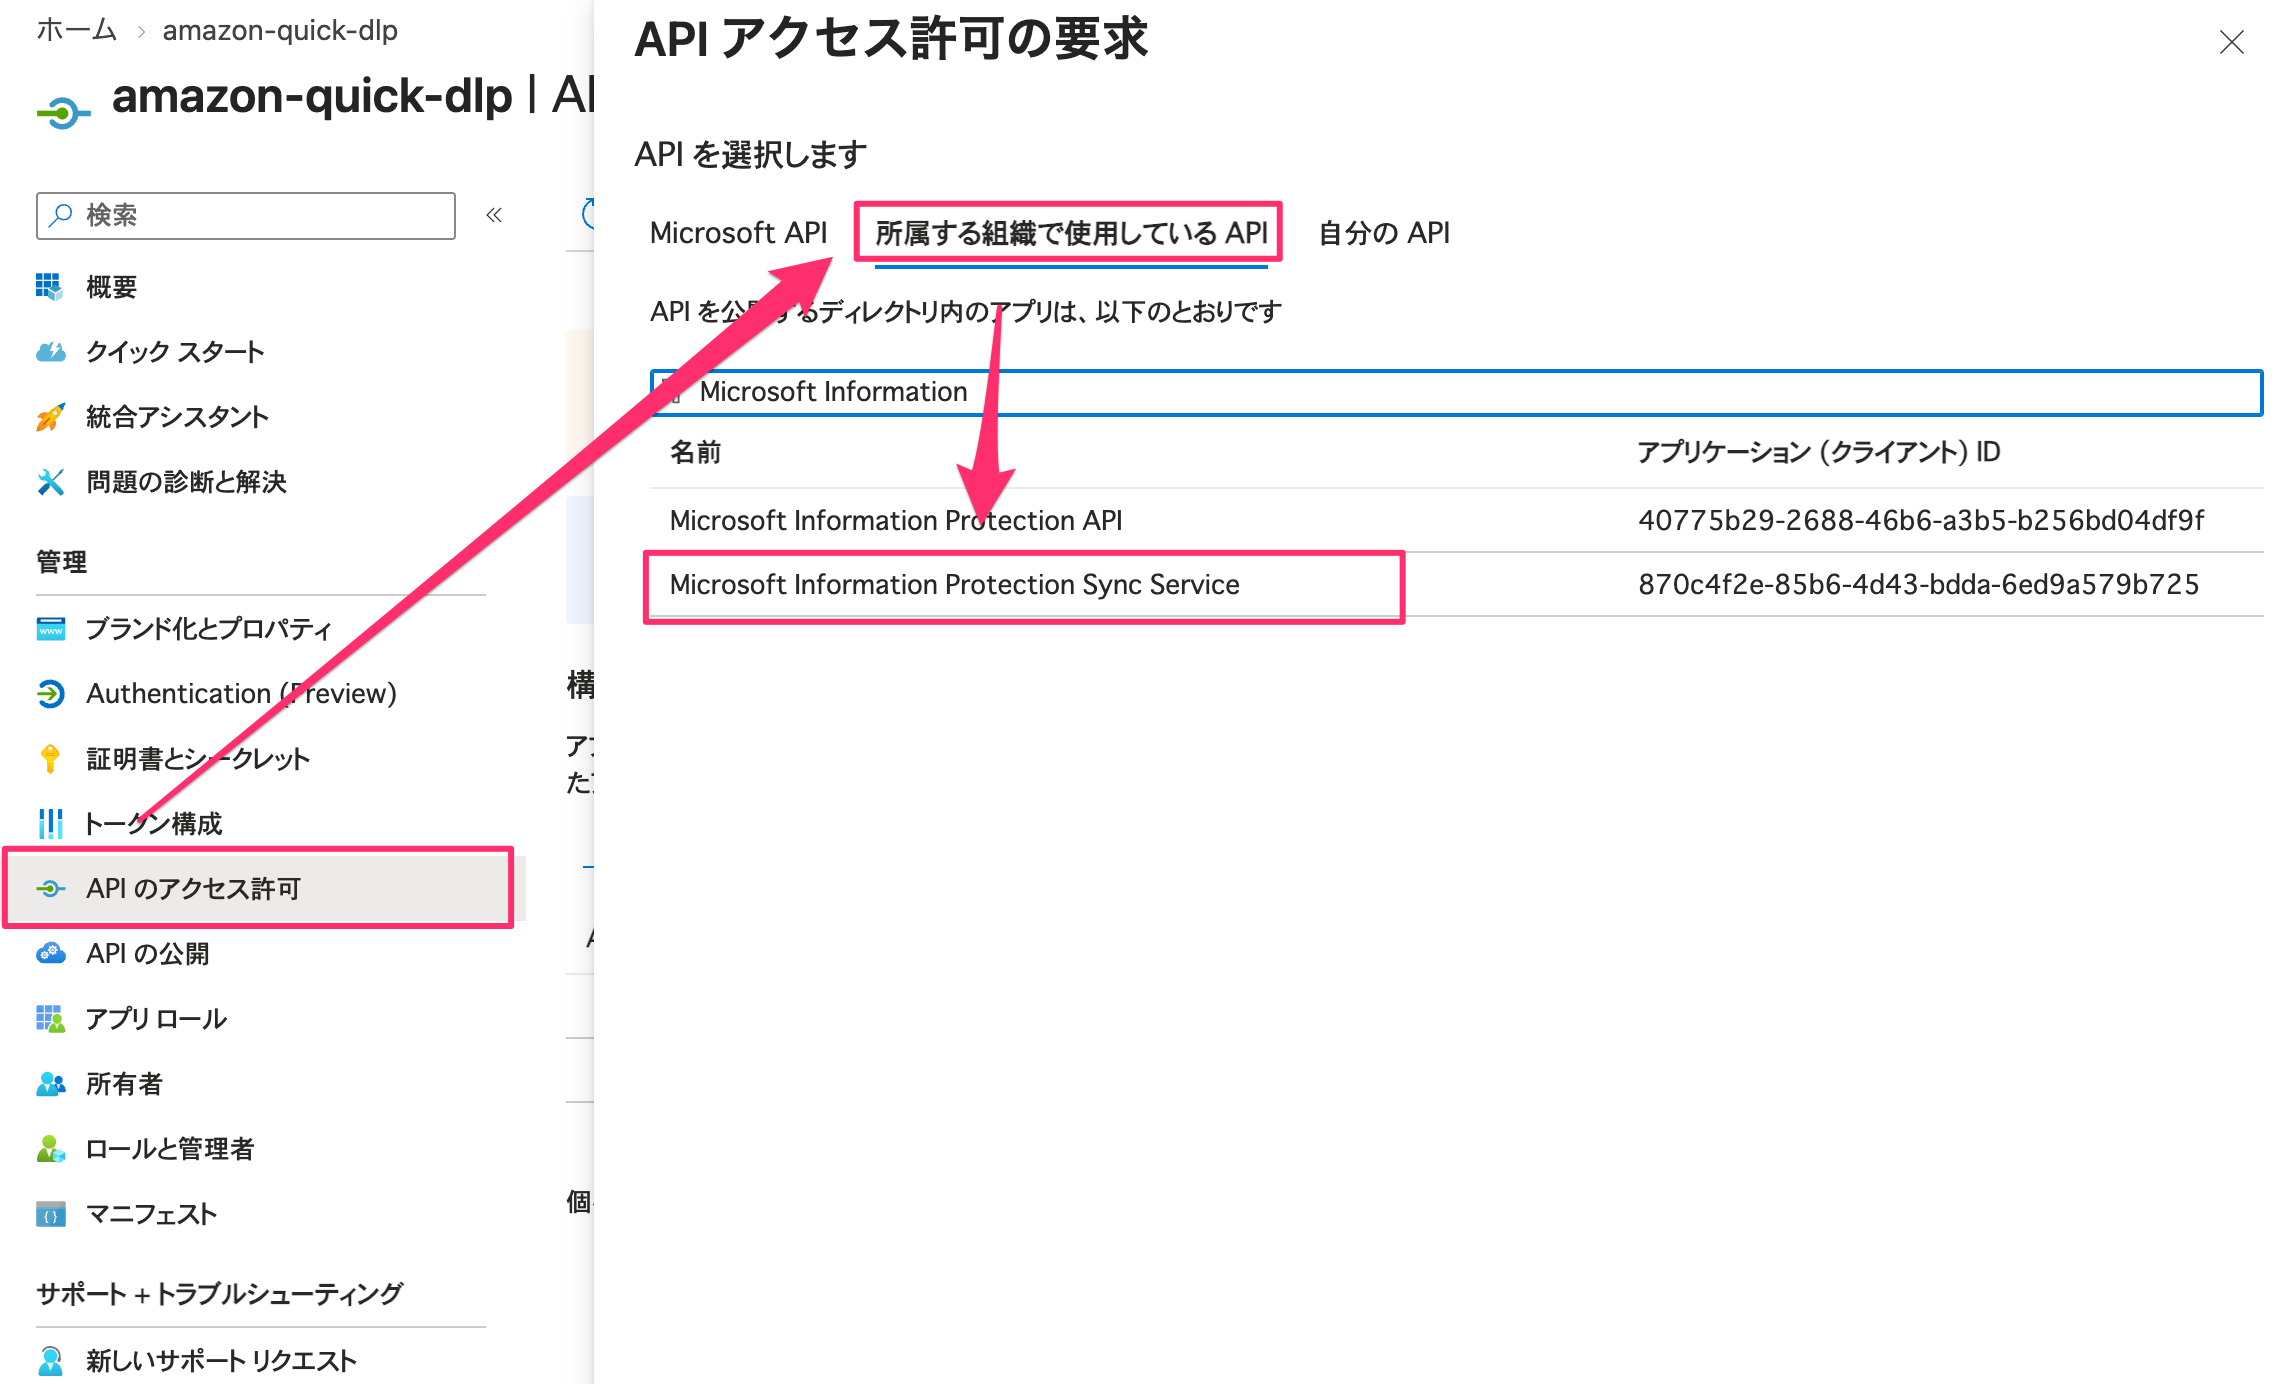Click the 検索 sidebar search field
2288x1384 pixels.
[246, 215]
